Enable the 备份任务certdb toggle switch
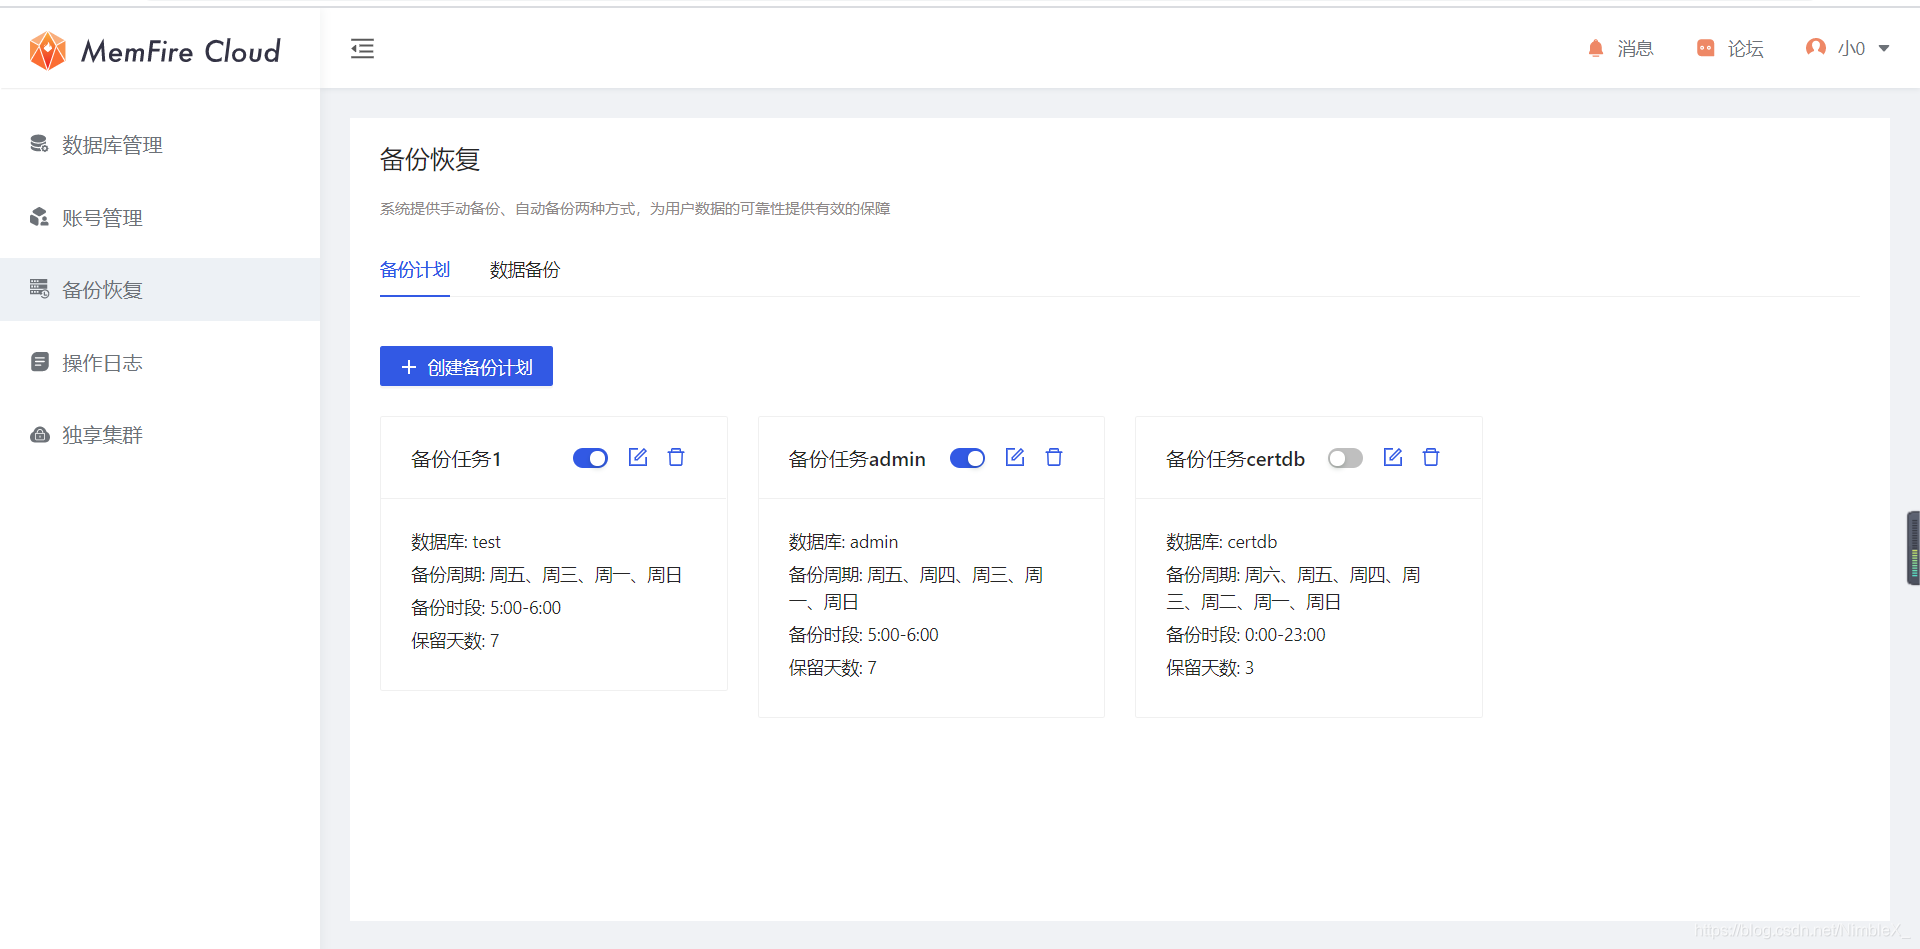 point(1345,458)
